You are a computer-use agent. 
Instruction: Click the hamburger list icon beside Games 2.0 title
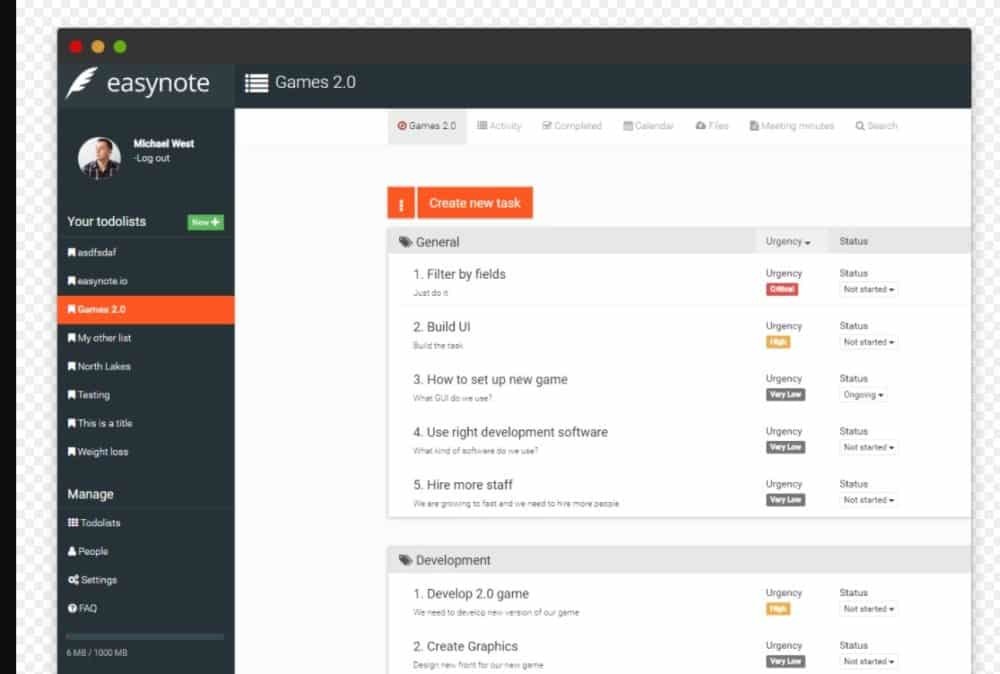256,83
